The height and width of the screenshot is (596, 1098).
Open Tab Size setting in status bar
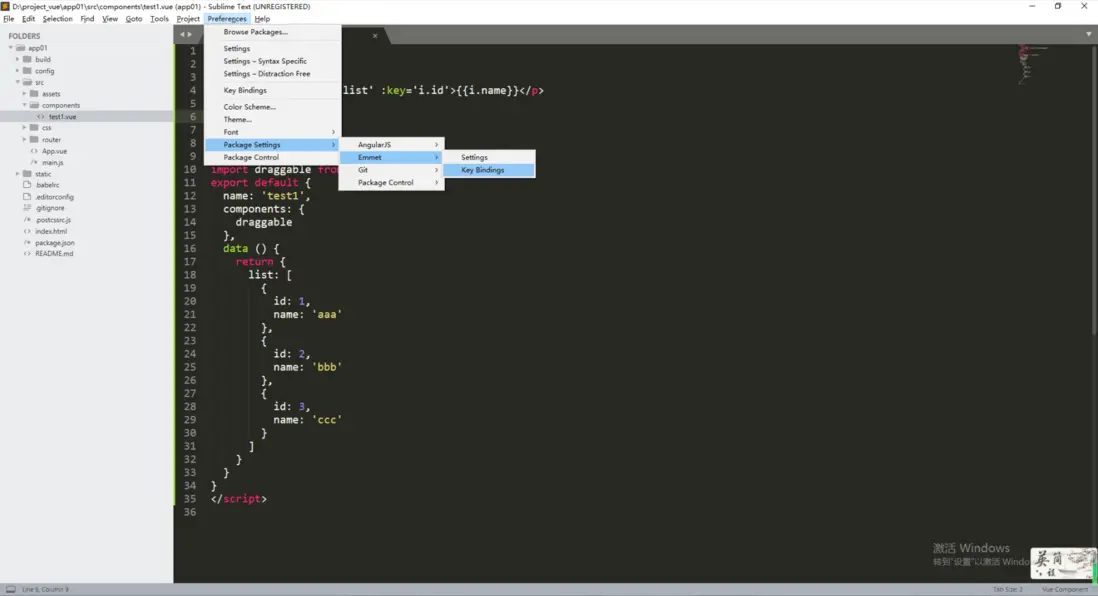pos(1007,589)
